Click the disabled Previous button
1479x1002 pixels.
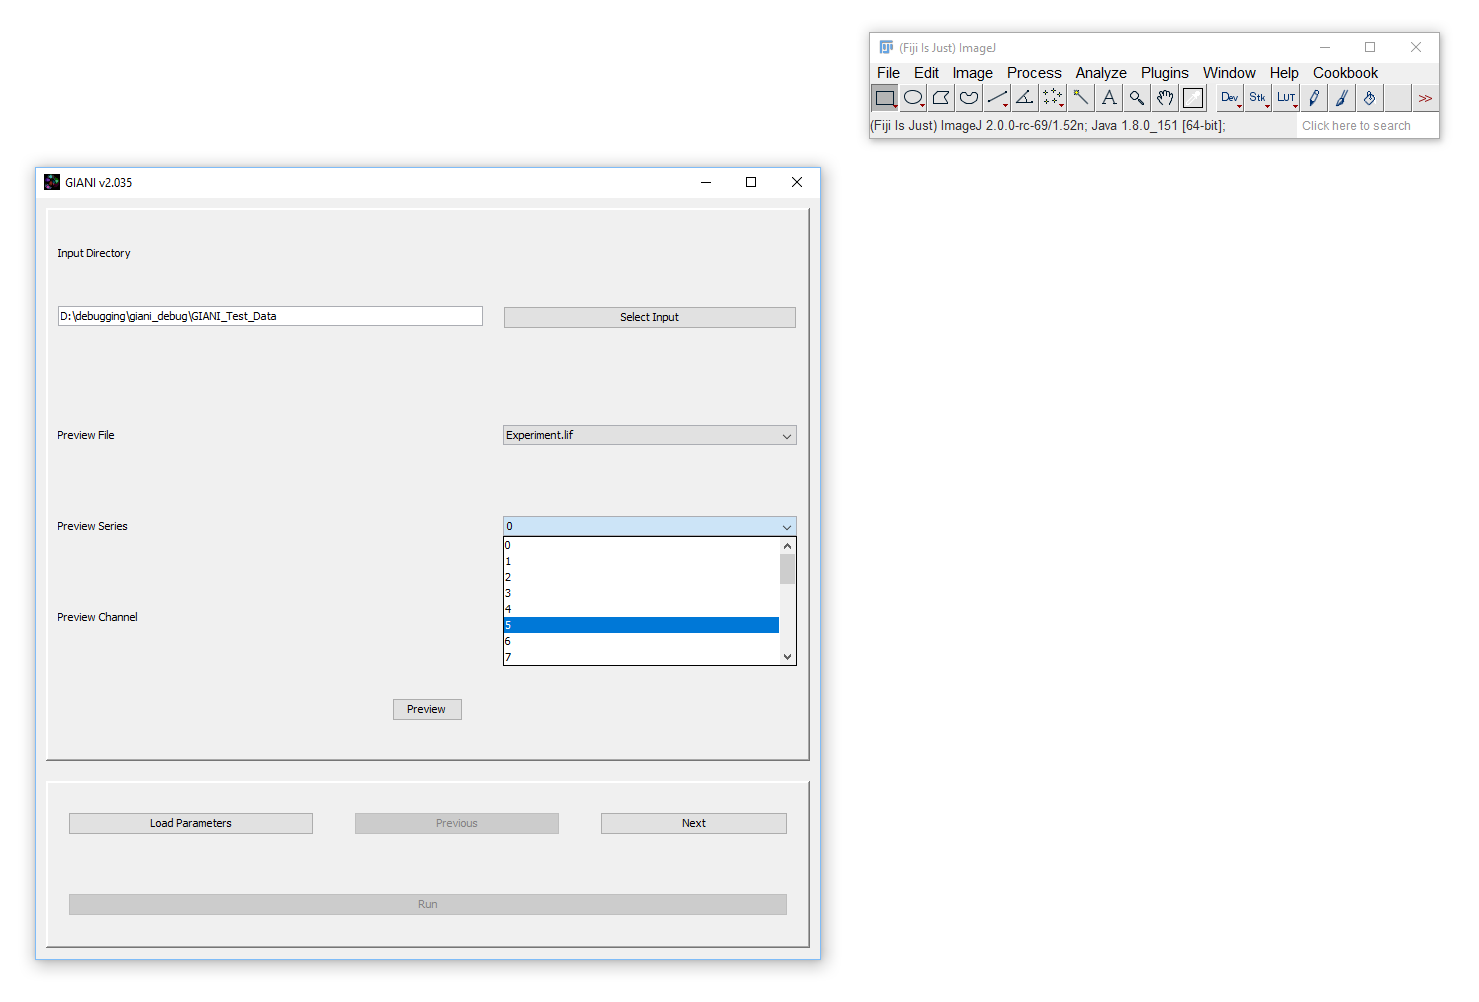pos(457,823)
